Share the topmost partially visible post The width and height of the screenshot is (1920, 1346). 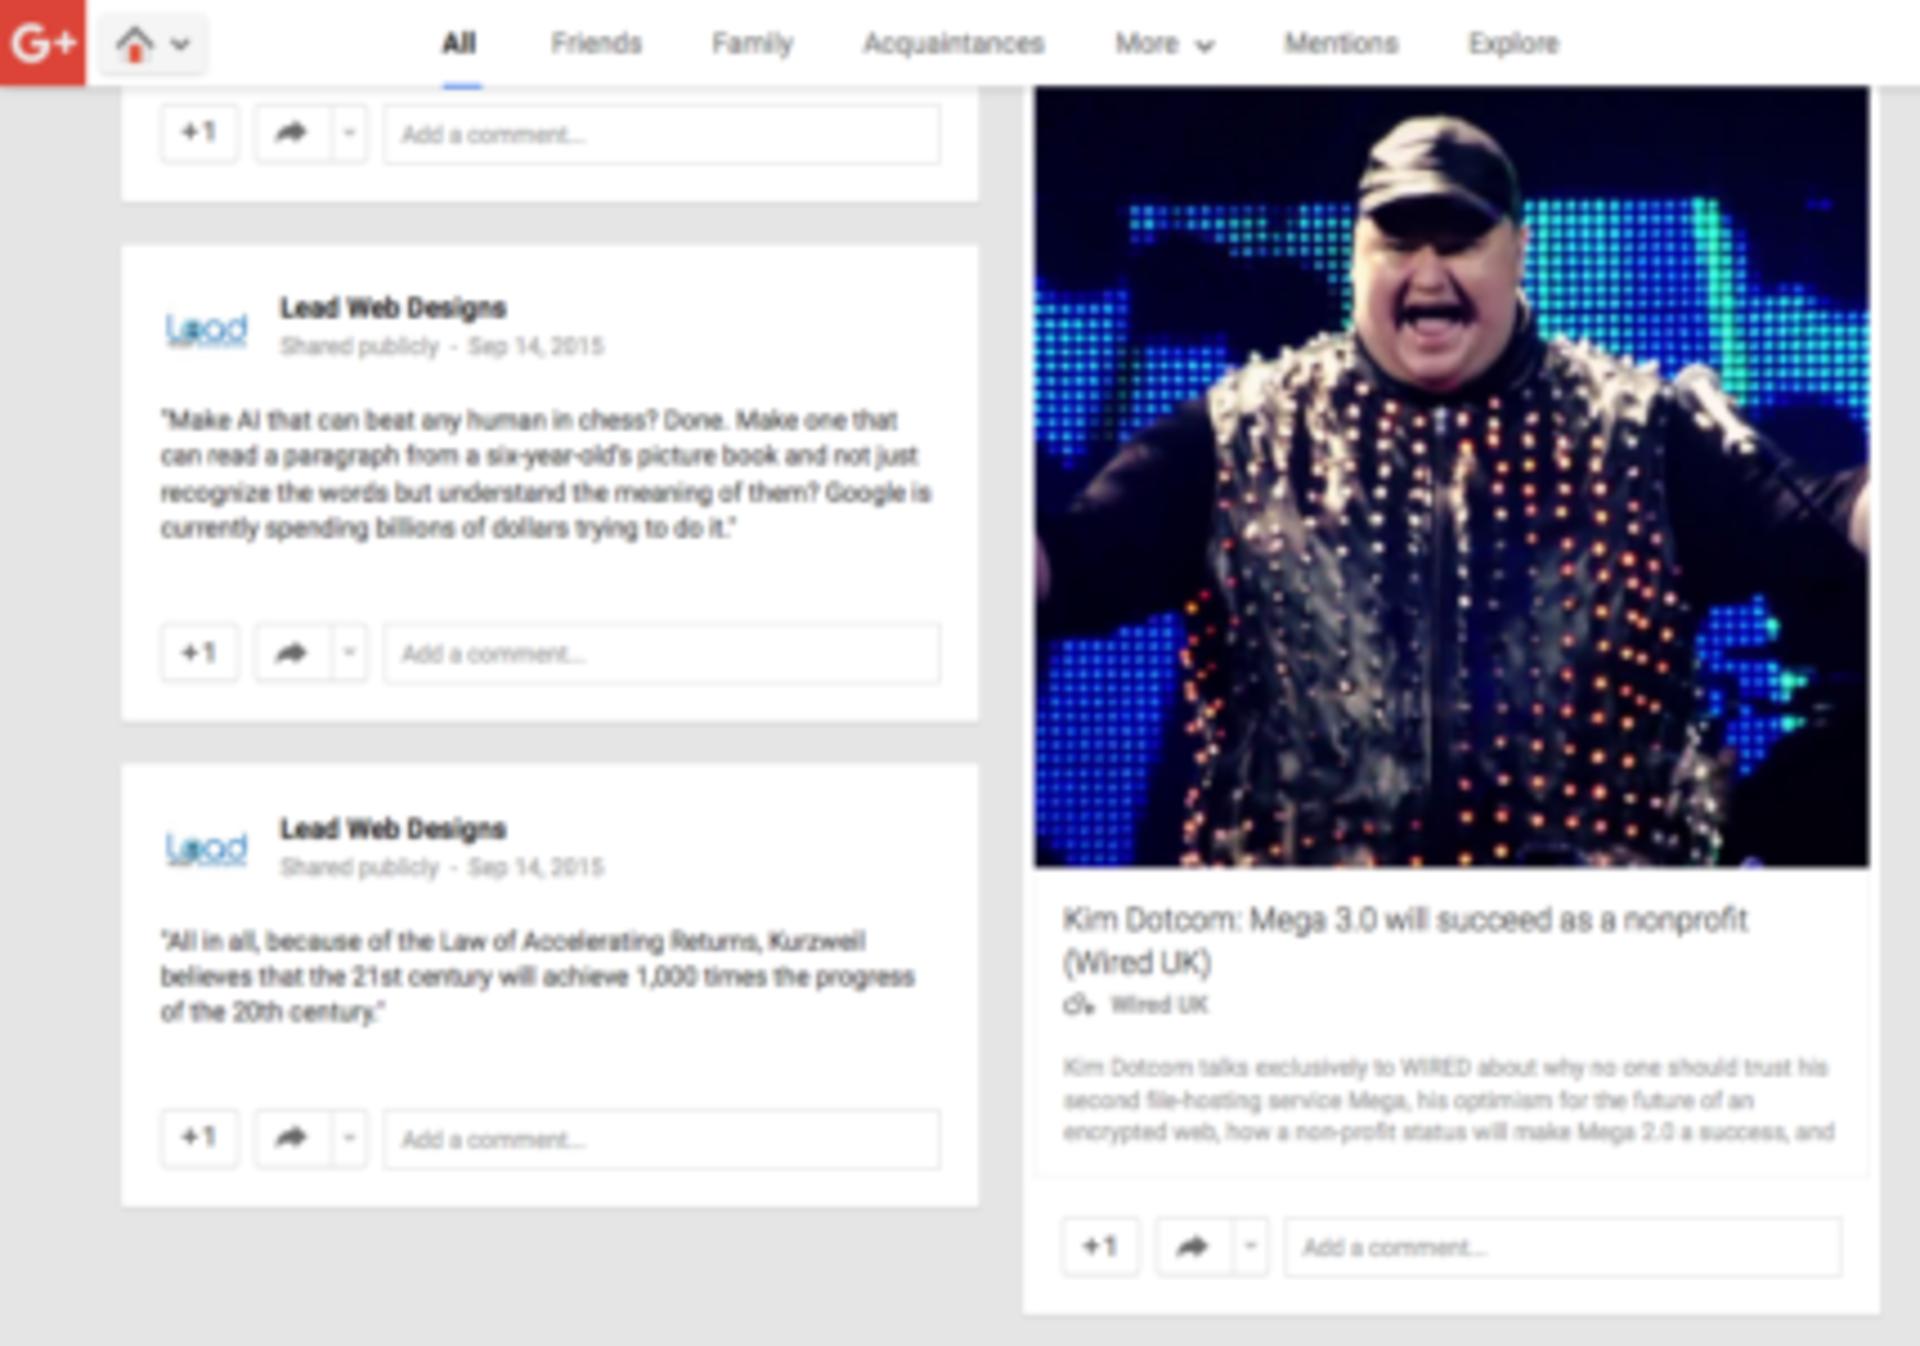click(291, 133)
